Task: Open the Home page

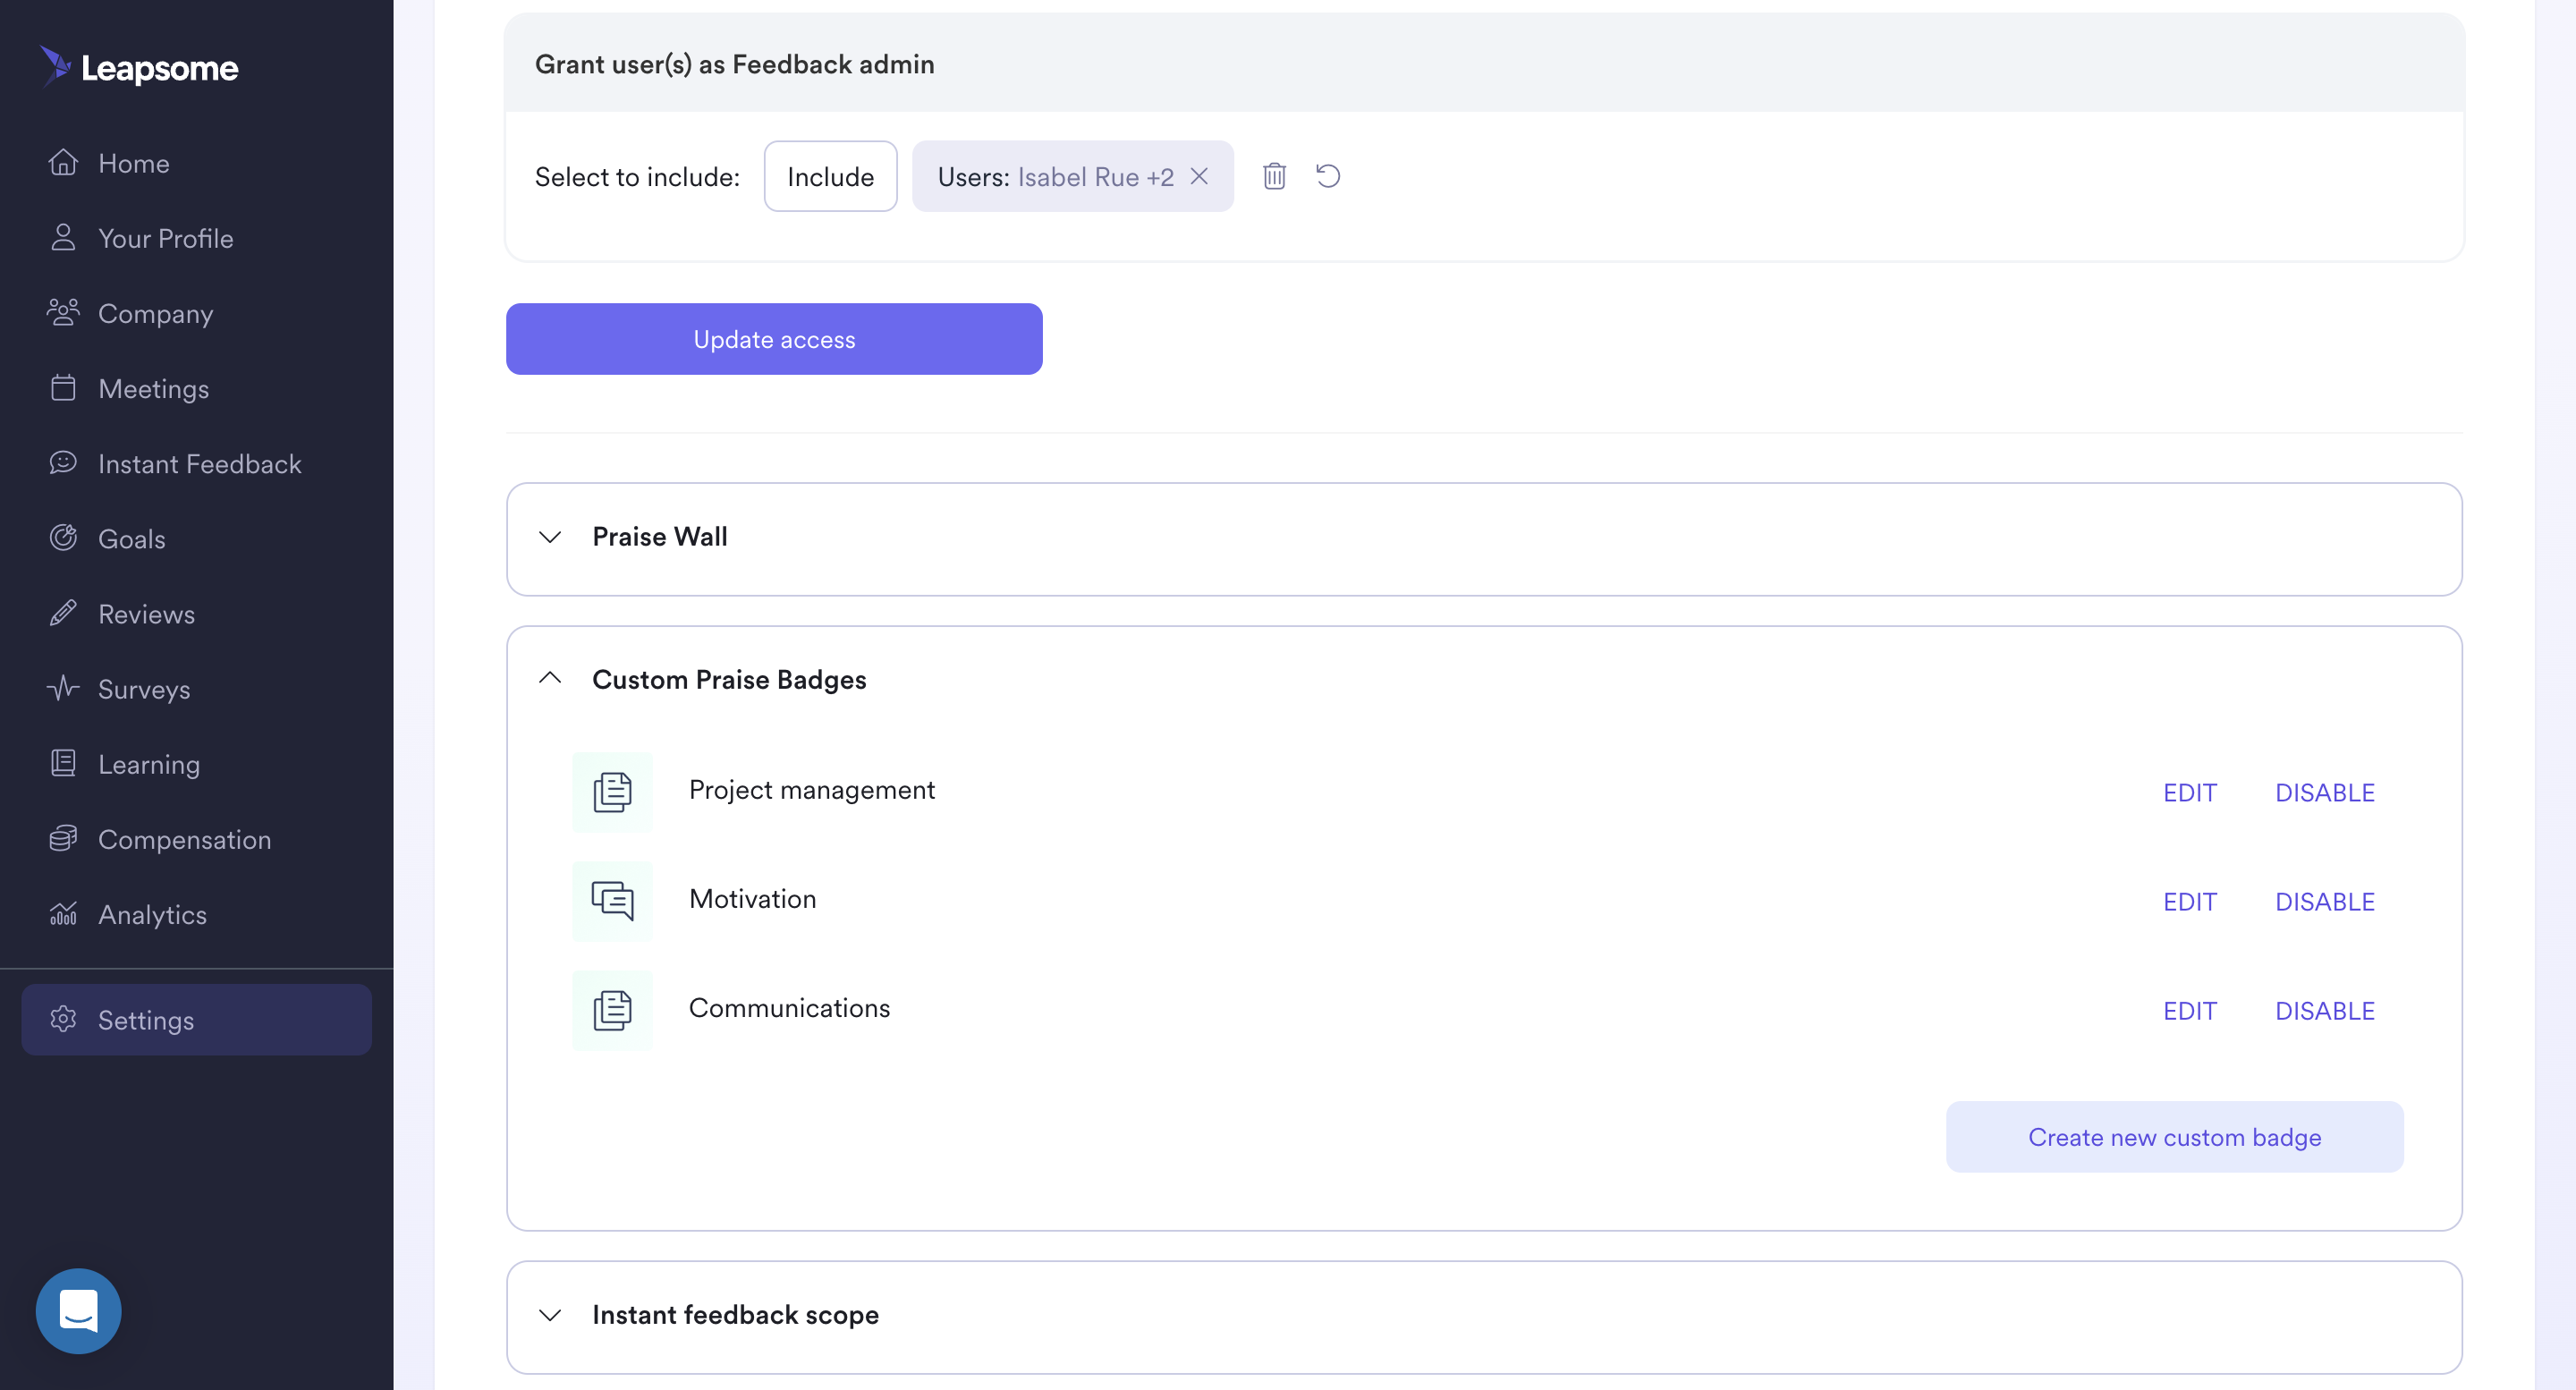Action: pos(134,163)
